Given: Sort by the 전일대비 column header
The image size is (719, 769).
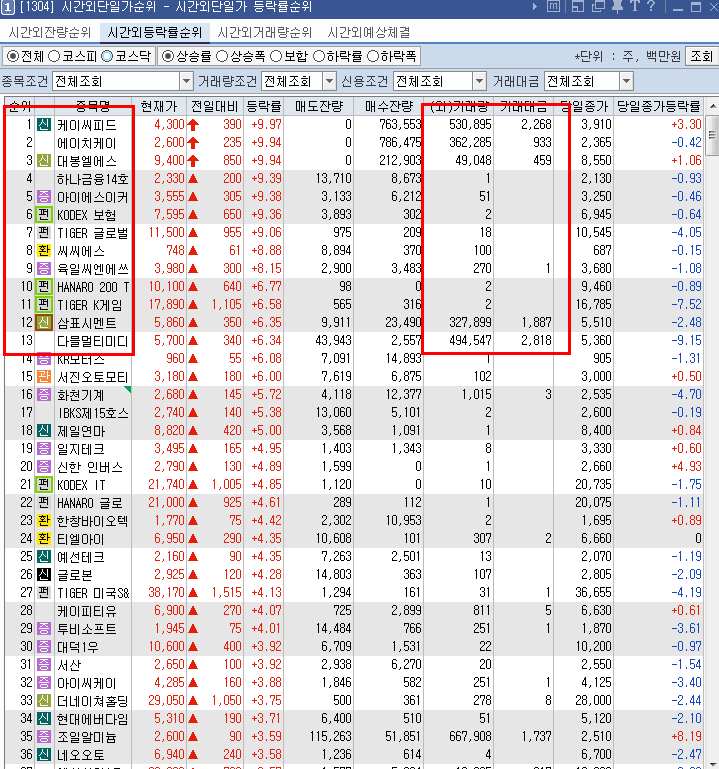Looking at the screenshot, I should [x=214, y=106].
